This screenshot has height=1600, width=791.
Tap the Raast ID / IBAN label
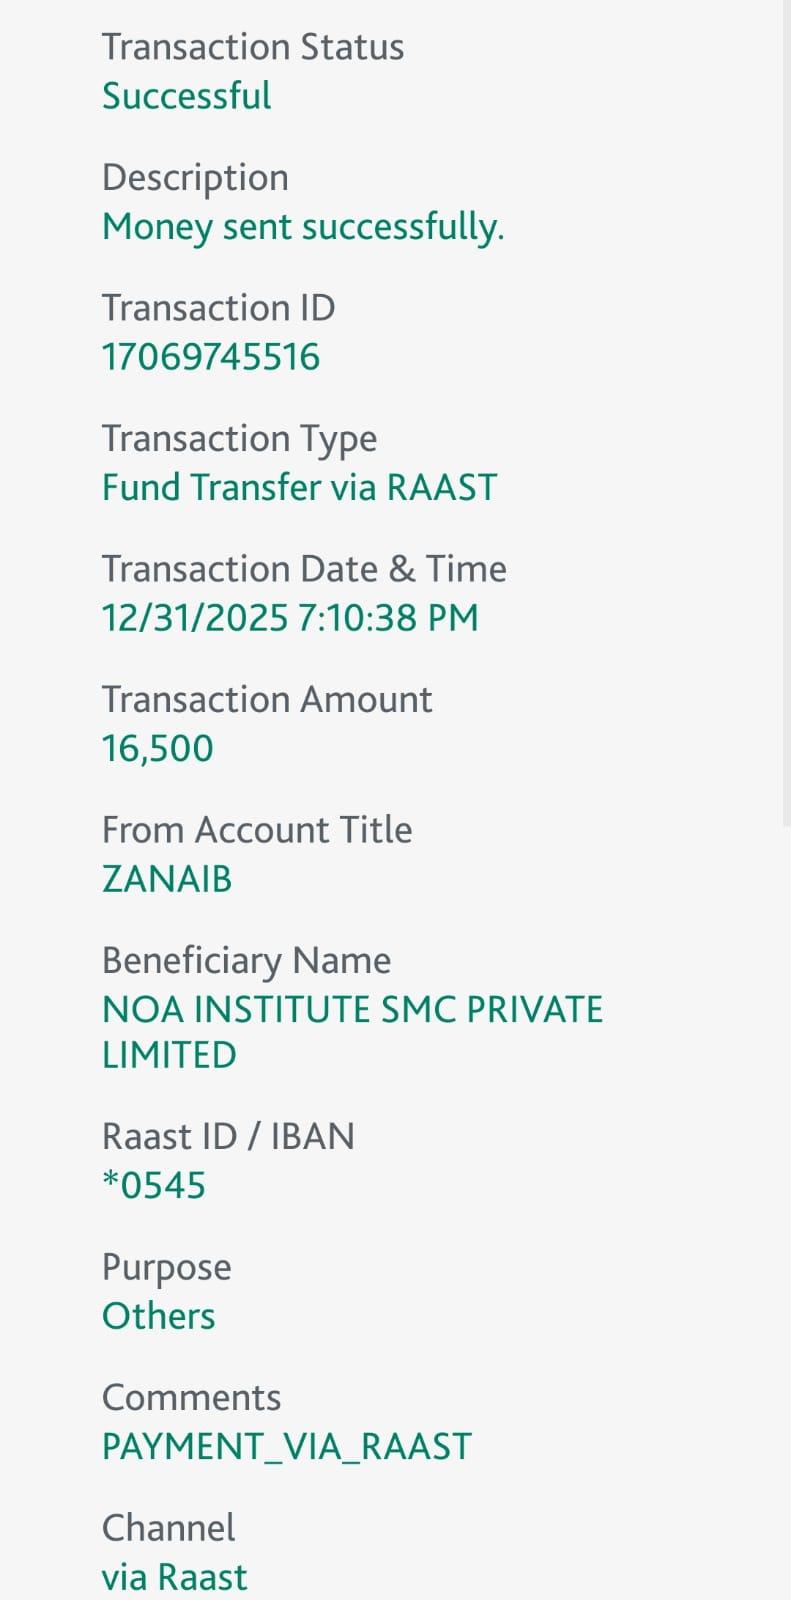228,1137
